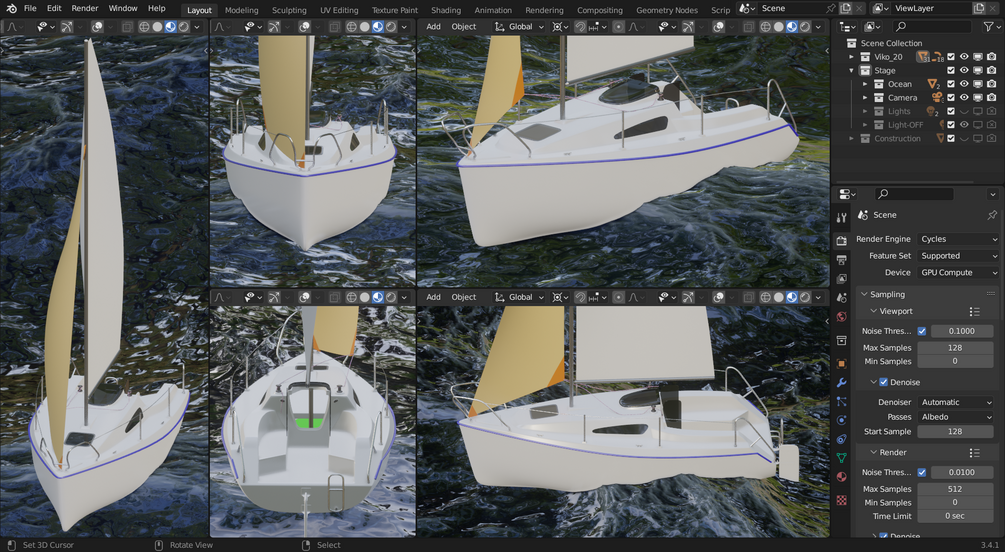Collapse the Sampling panel

(864, 294)
